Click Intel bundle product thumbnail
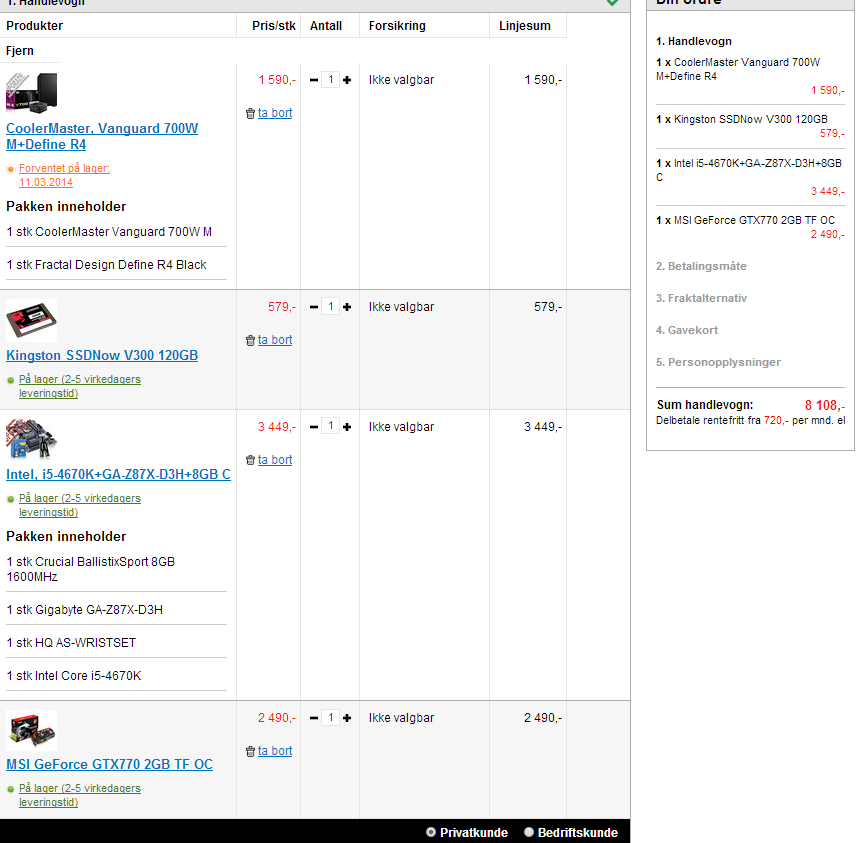Viewport: 863px width, 843px height. 31,439
